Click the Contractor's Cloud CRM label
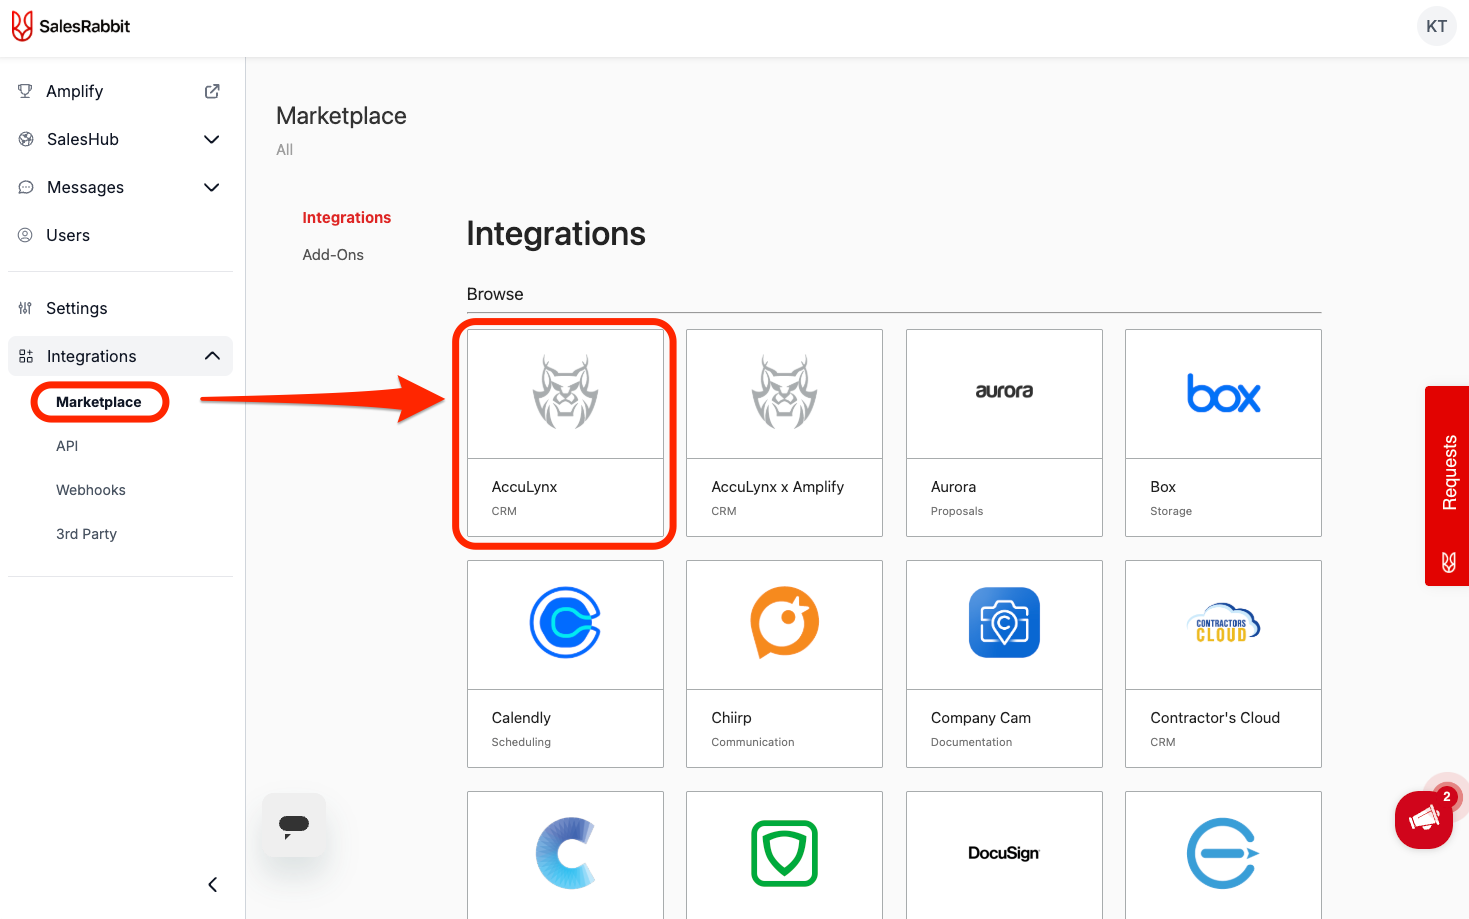 click(x=1162, y=742)
